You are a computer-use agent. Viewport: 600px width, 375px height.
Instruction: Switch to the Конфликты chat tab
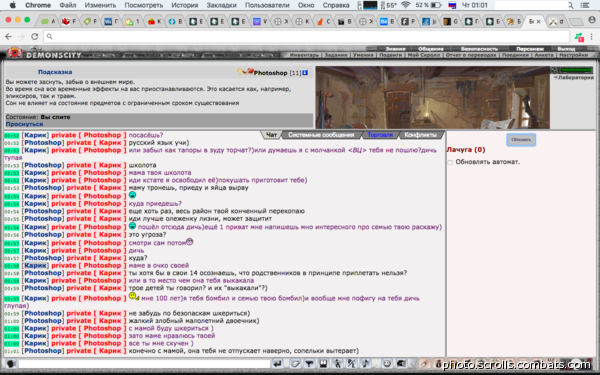pyautogui.click(x=421, y=135)
